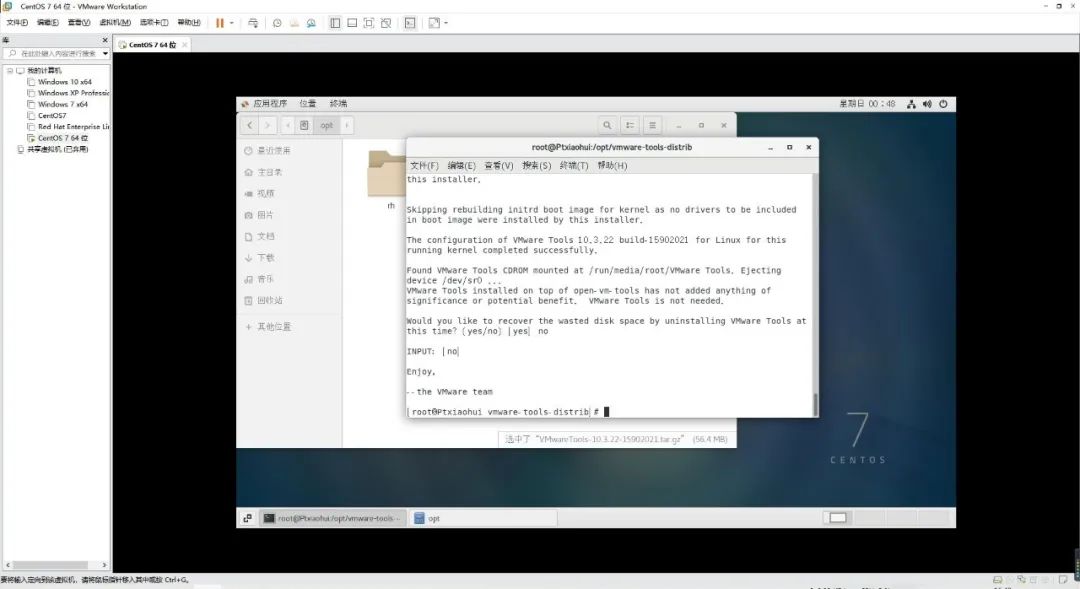
Task: Select Red Hat Enterprise Linux in the library
Action: pos(68,127)
